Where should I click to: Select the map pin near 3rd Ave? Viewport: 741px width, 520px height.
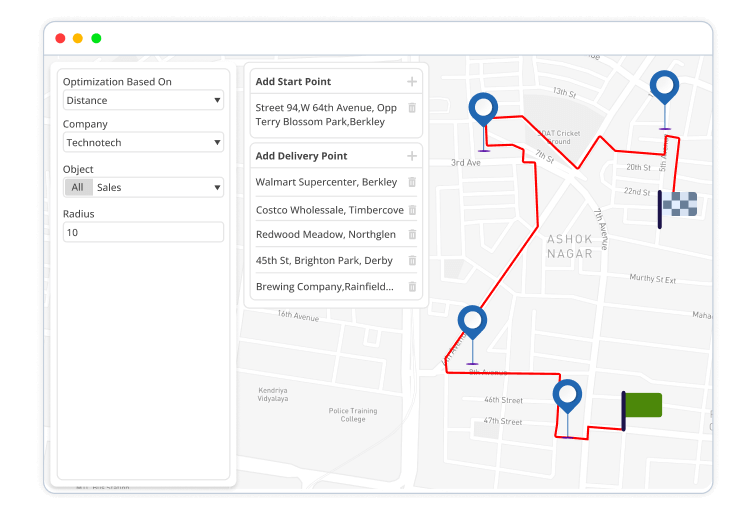(x=484, y=110)
